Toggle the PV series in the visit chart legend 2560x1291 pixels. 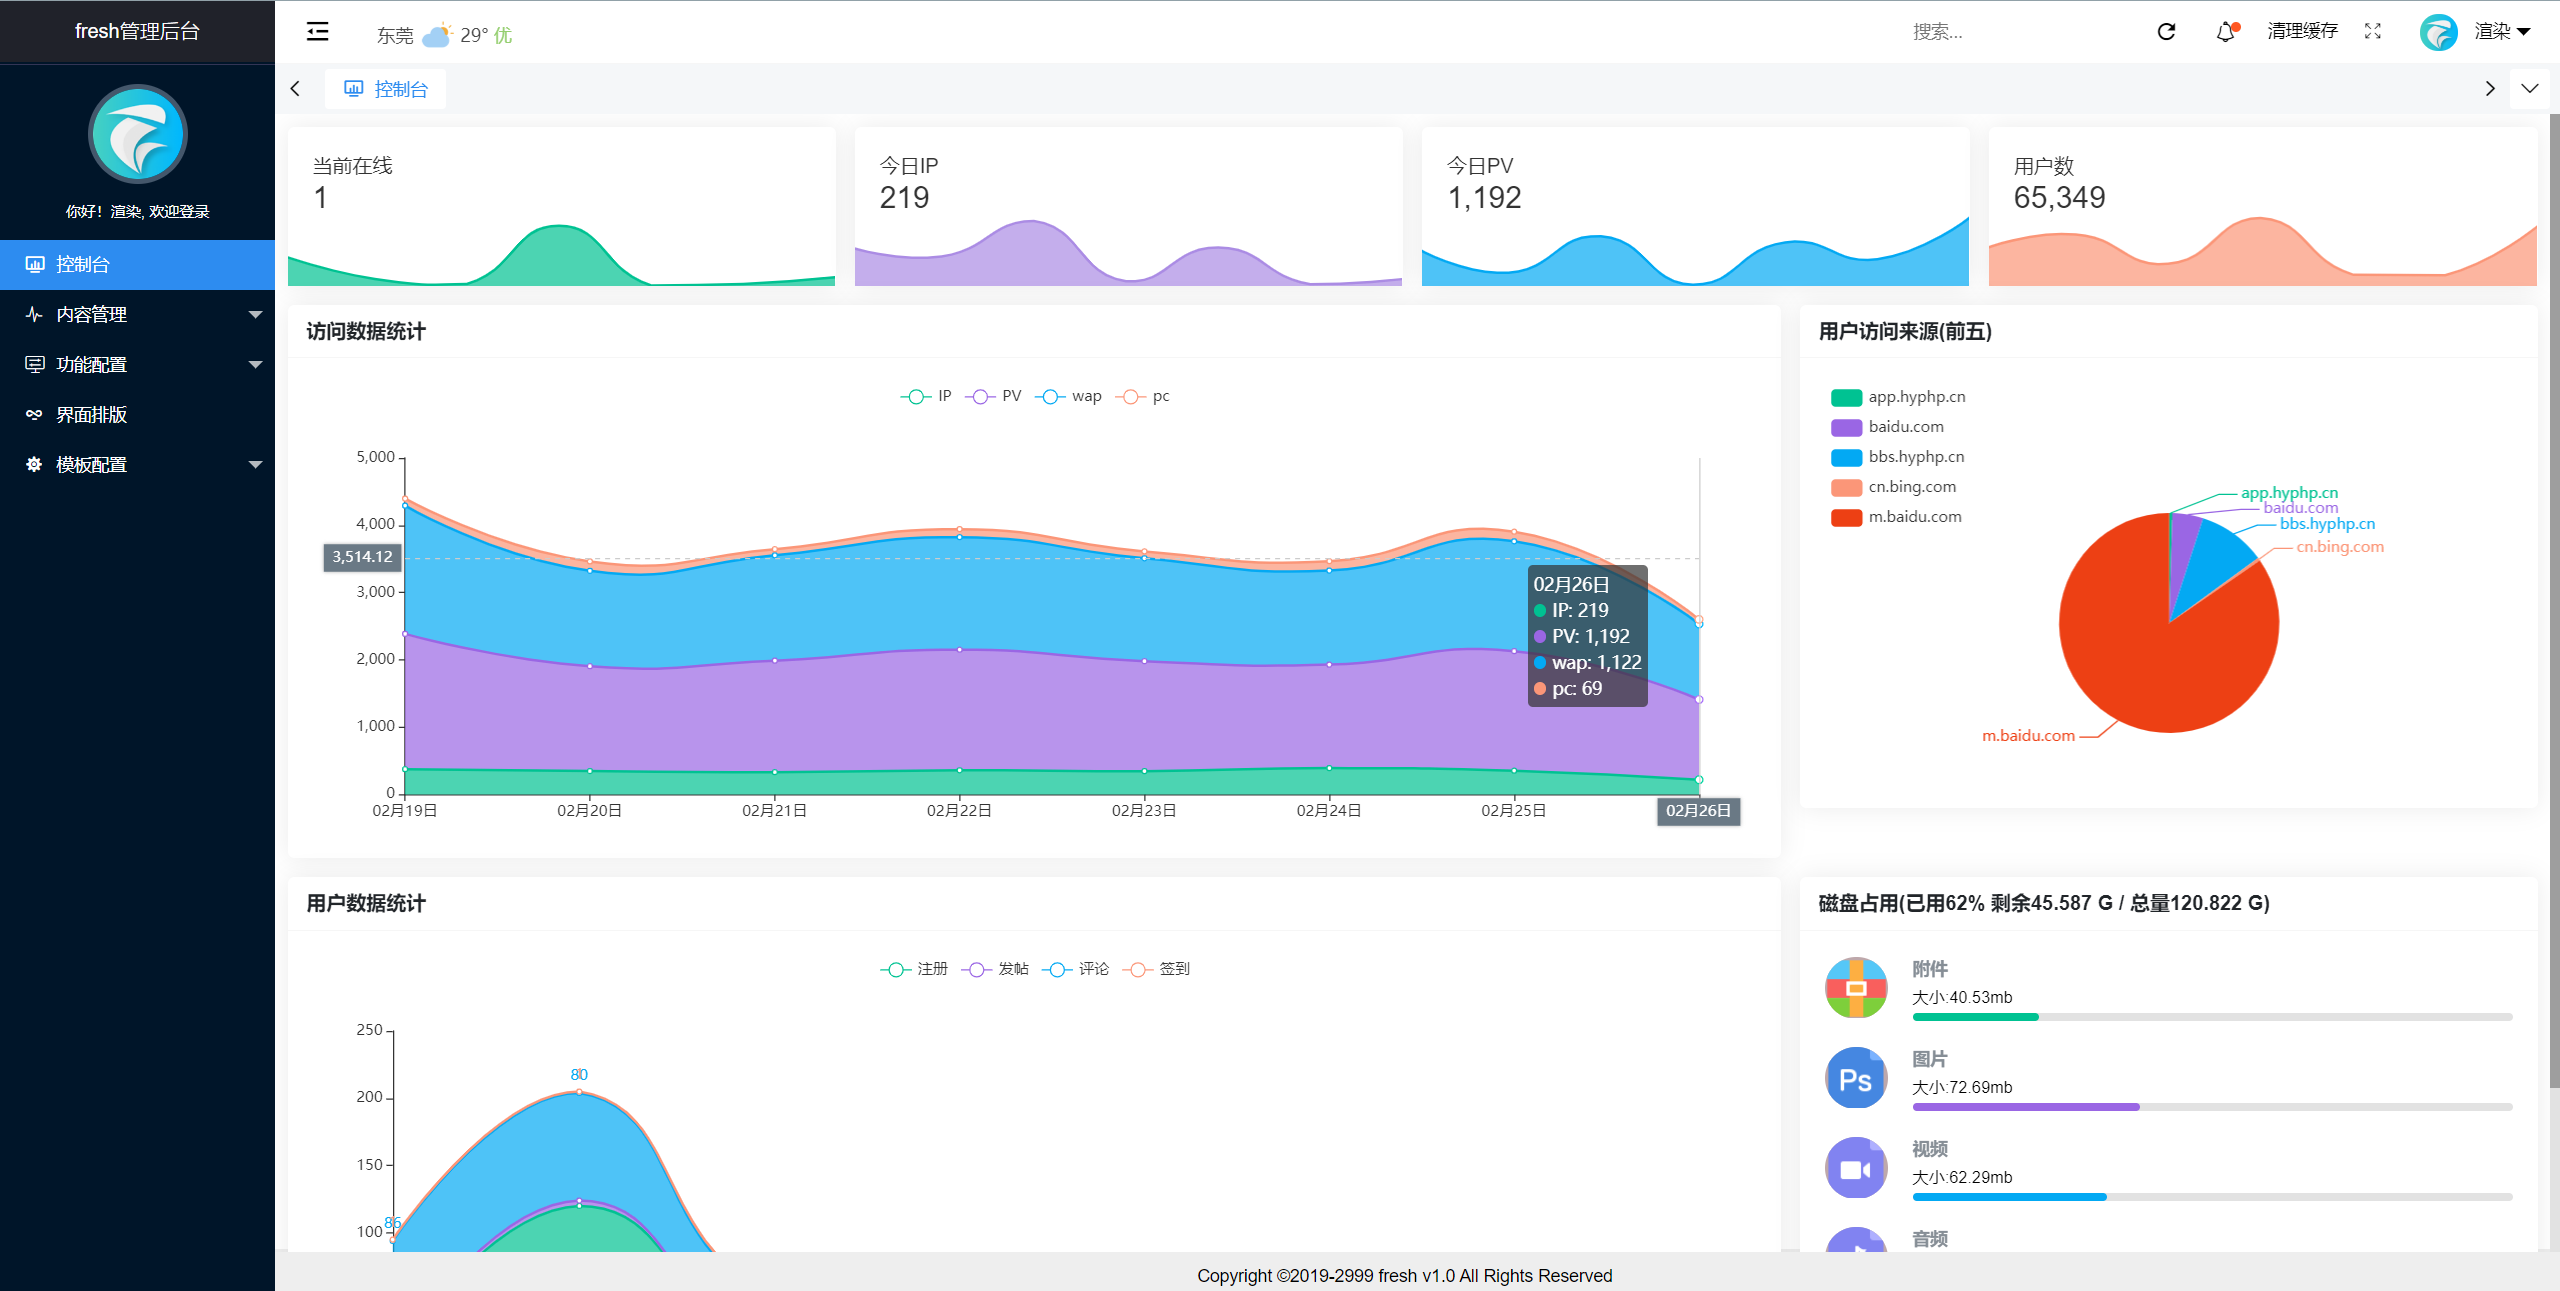994,396
